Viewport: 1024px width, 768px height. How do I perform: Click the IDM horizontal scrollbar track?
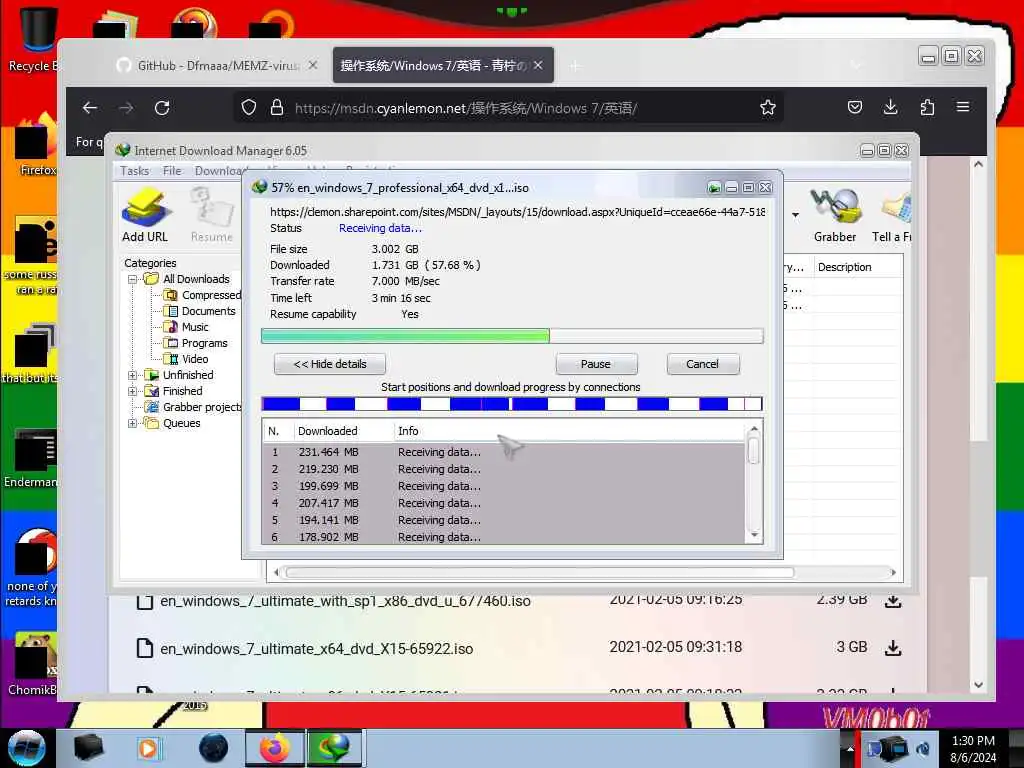pyautogui.click(x=584, y=573)
